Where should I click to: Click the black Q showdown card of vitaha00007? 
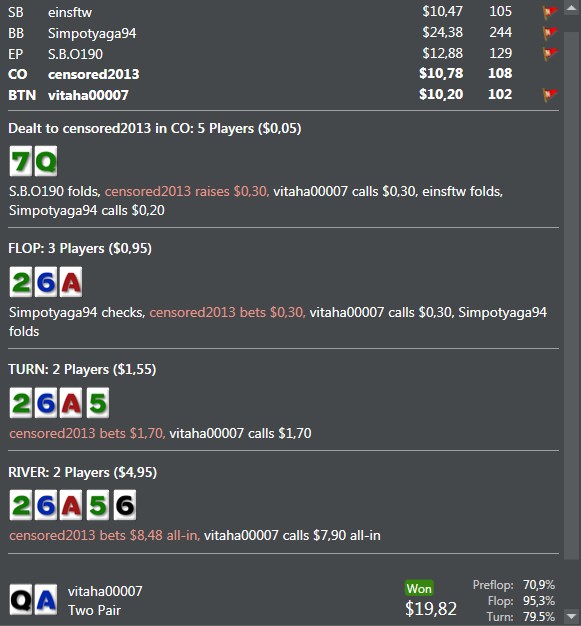pyautogui.click(x=21, y=600)
